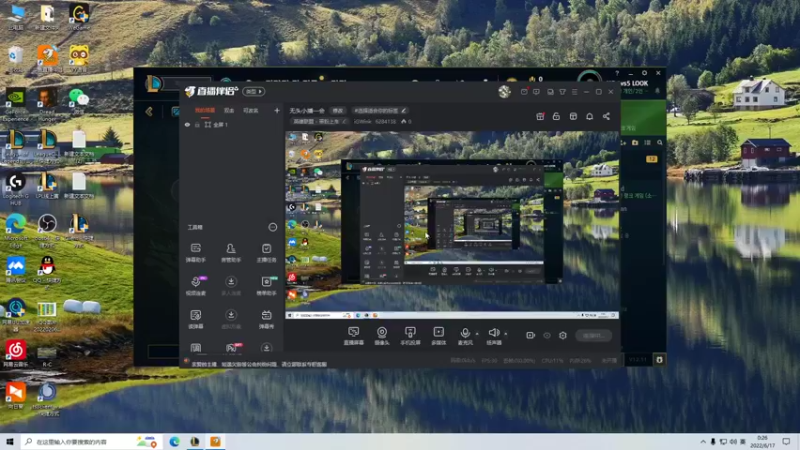Add a 多媒体 media source
The height and width of the screenshot is (450, 800).
click(439, 336)
